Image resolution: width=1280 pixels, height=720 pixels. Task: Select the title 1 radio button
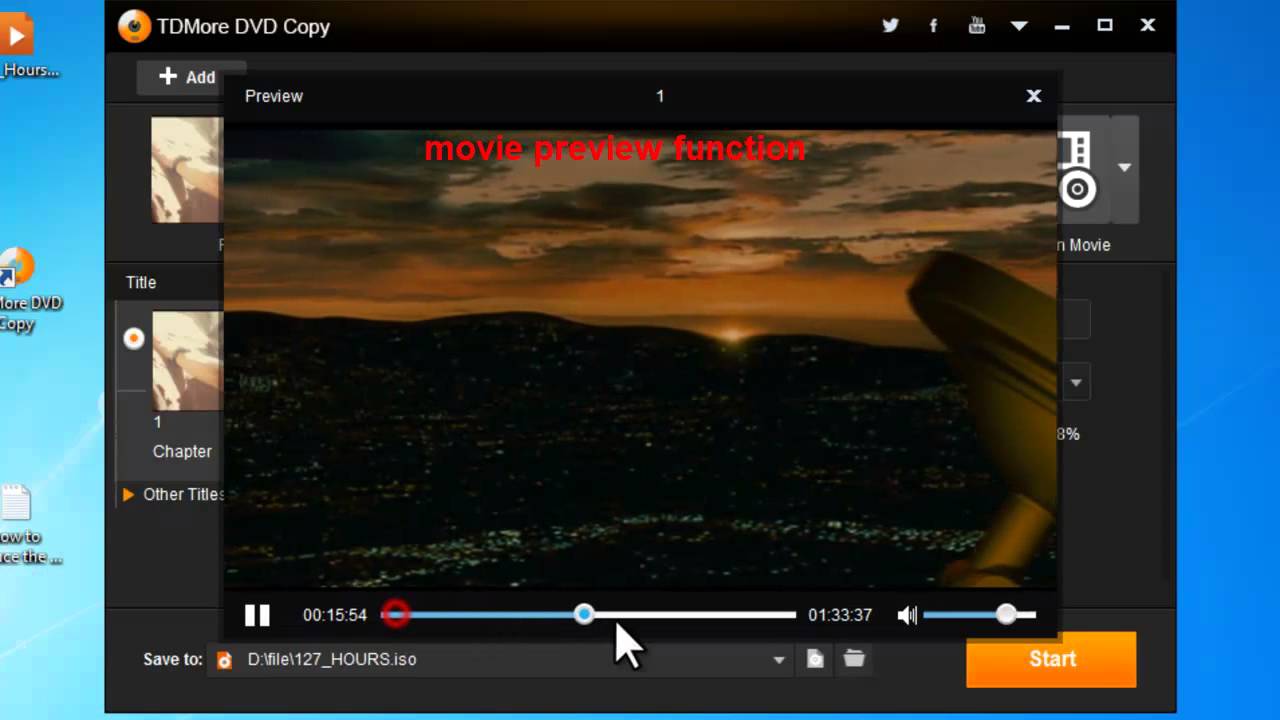(133, 339)
